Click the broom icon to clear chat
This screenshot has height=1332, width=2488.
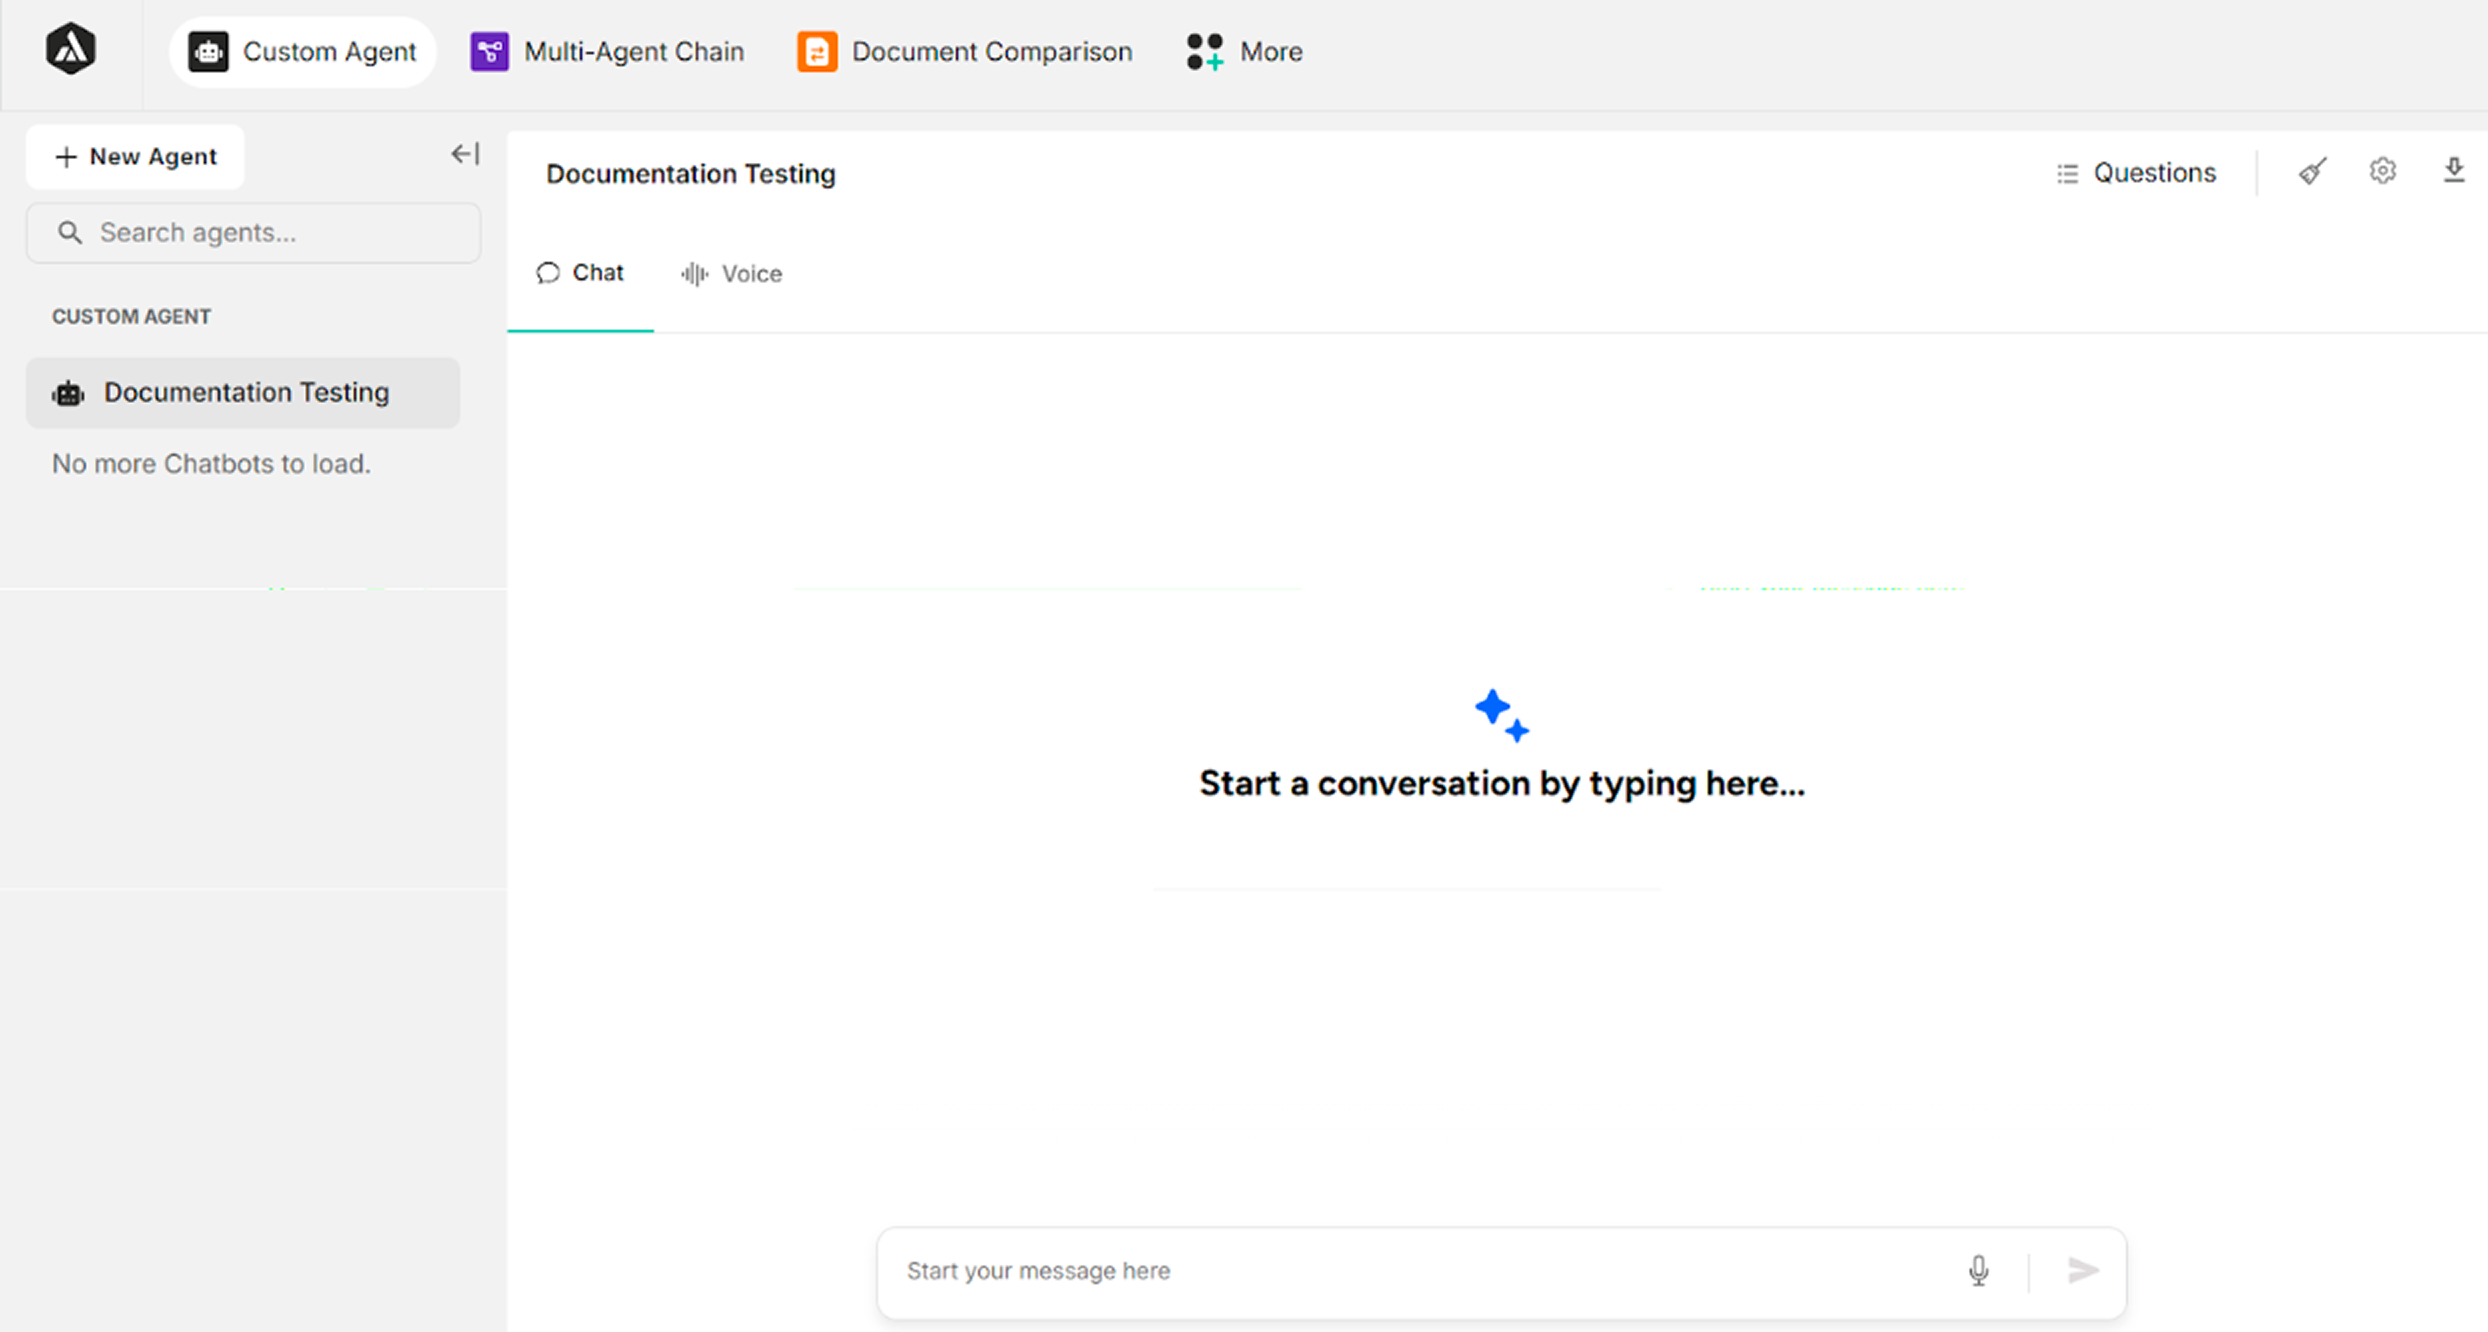pyautogui.click(x=2311, y=171)
